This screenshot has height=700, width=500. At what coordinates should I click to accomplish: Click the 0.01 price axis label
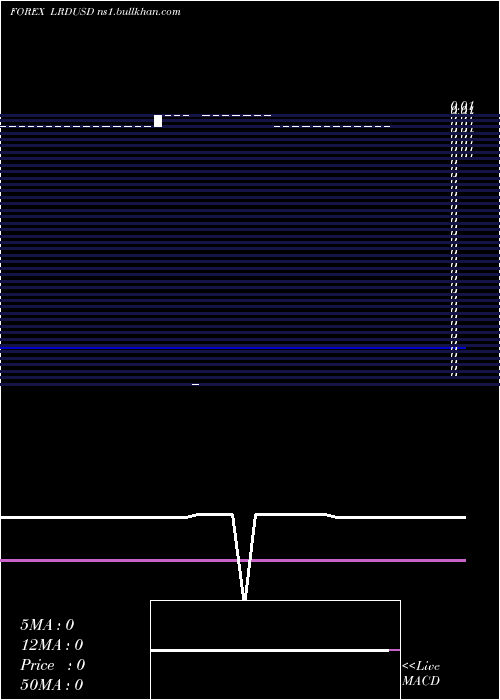click(x=462, y=107)
